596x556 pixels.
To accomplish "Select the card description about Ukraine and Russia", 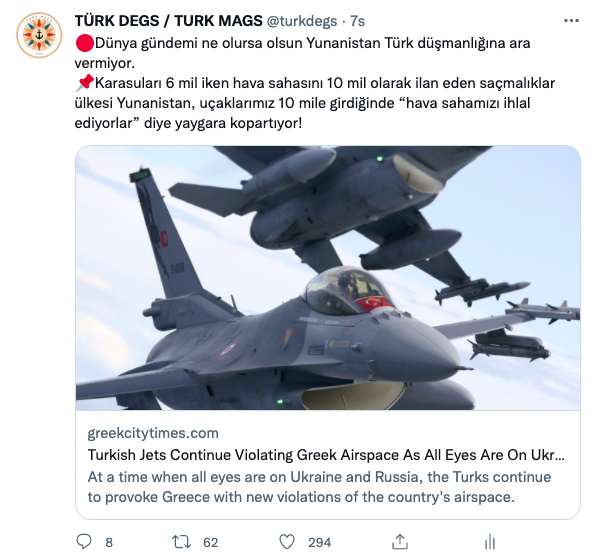I will (319, 487).
